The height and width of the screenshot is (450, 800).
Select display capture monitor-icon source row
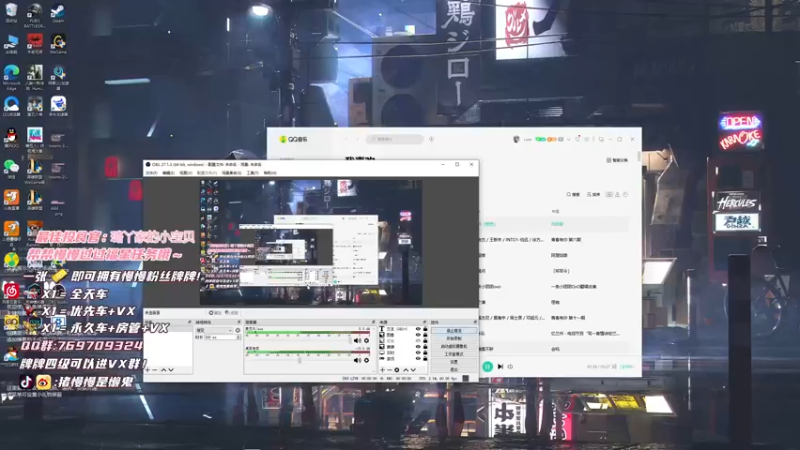403,353
